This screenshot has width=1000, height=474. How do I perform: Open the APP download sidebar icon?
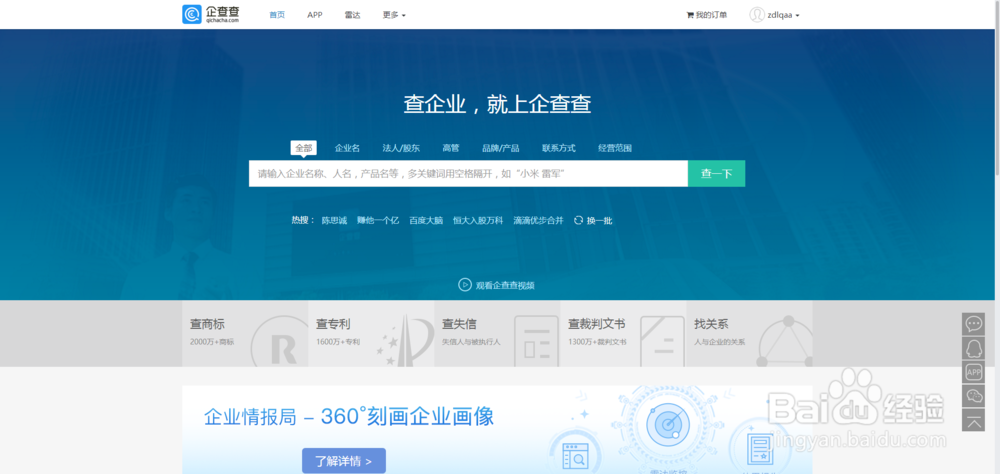pos(973,372)
